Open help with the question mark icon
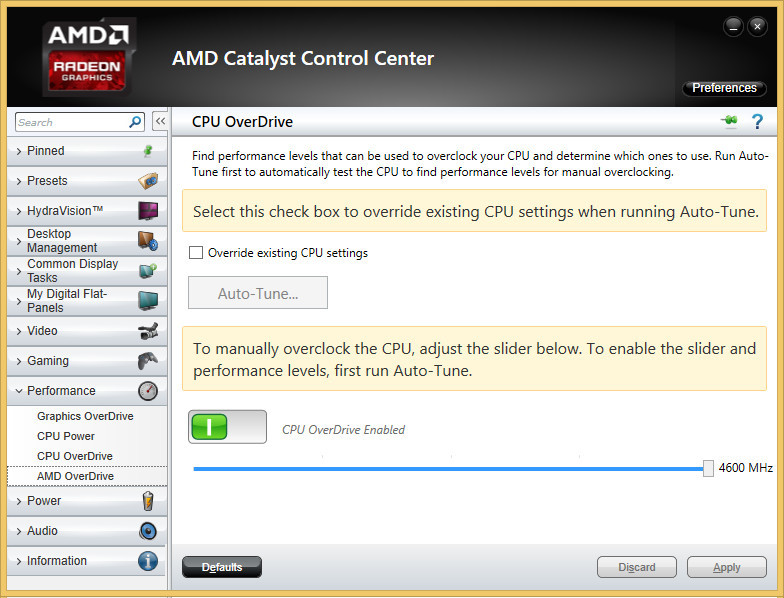This screenshot has width=784, height=598. 757,122
